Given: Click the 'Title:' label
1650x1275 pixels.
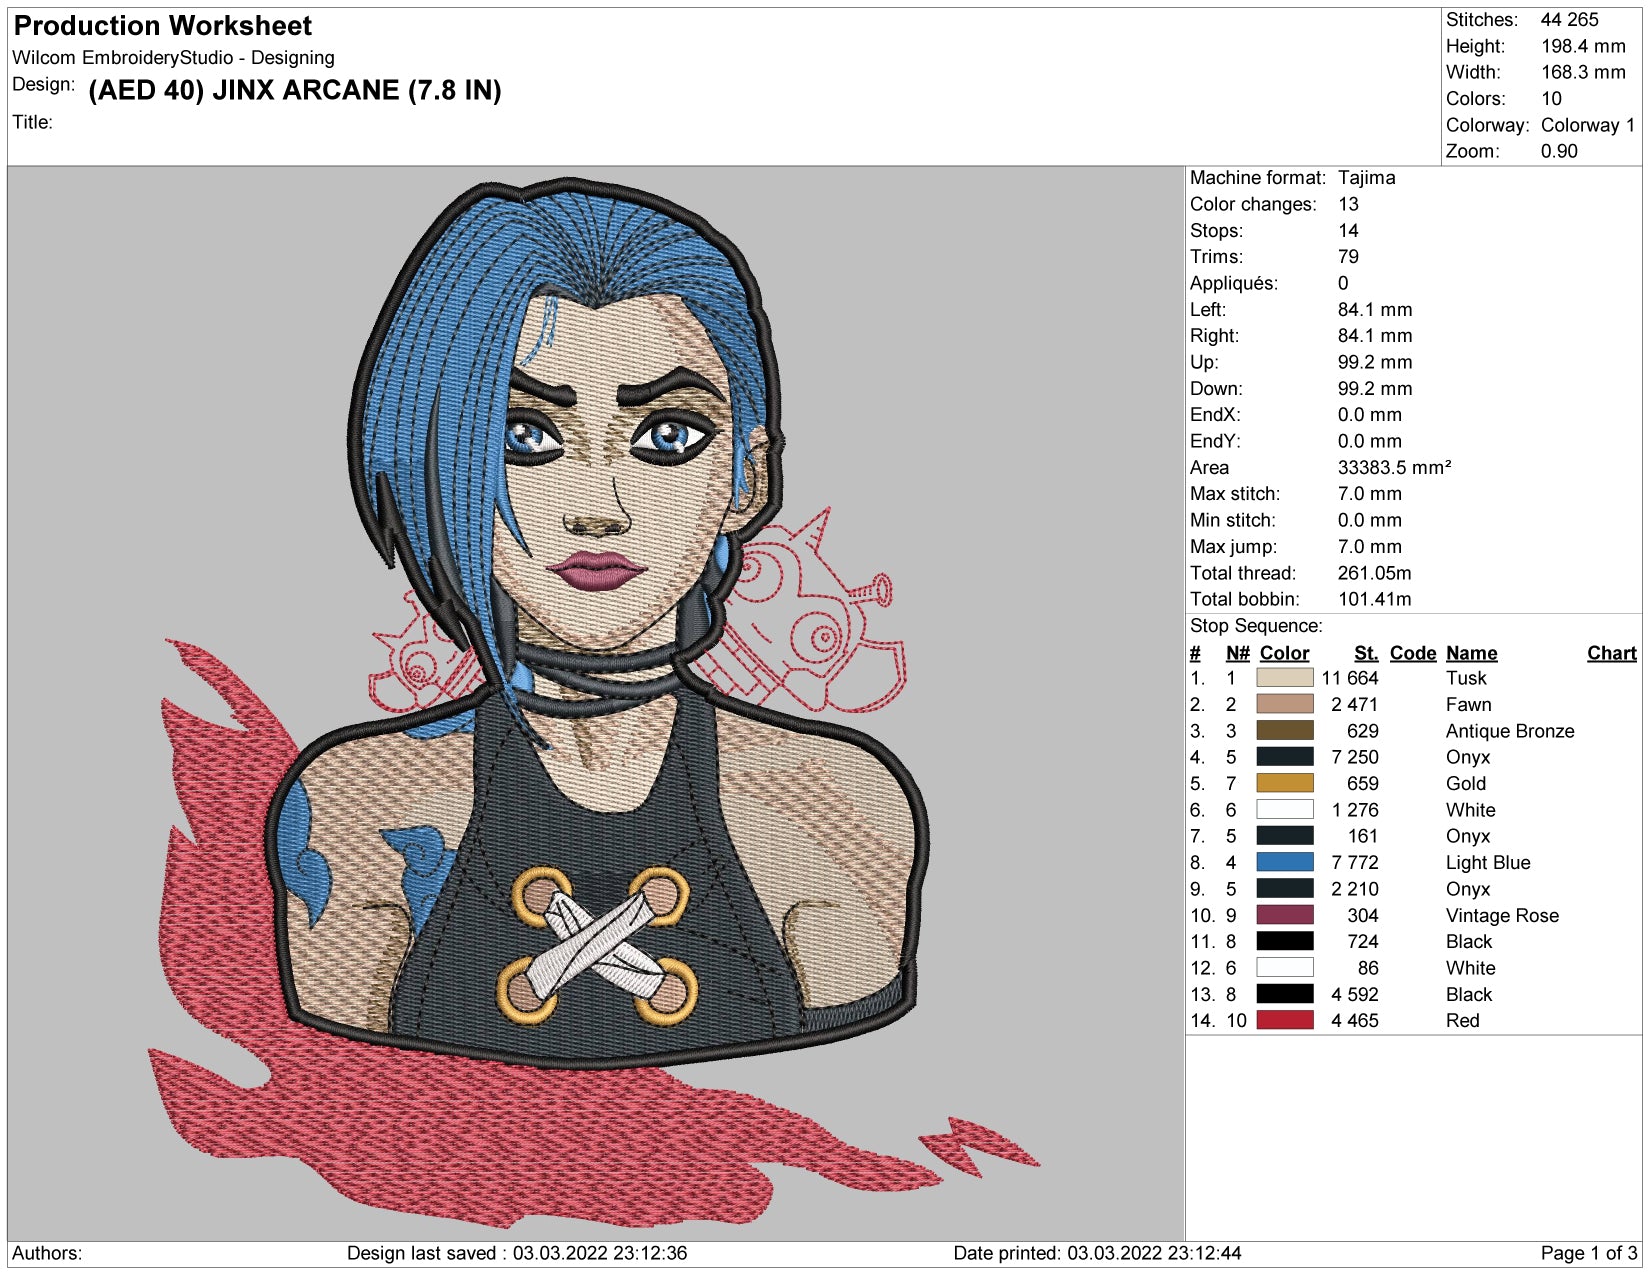Looking at the screenshot, I should pos(32,122).
